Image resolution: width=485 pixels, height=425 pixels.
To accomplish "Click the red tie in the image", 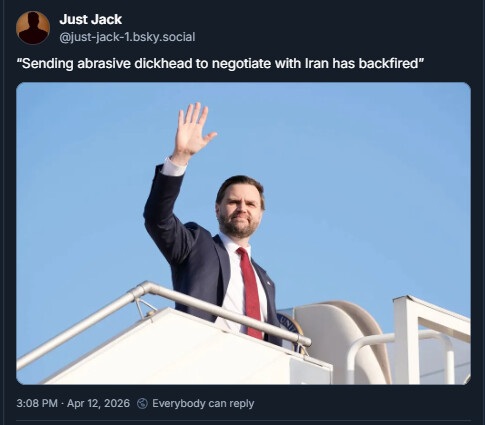I will 250,292.
